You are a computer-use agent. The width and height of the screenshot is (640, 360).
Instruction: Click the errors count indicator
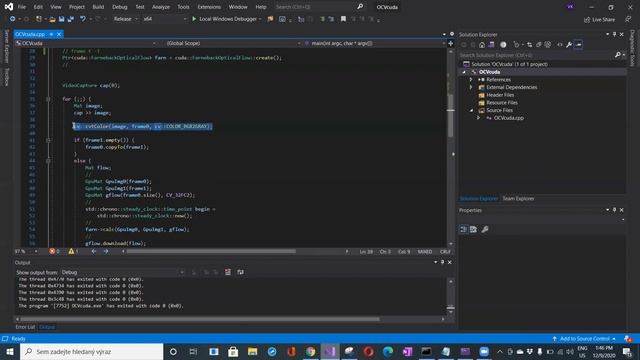pyautogui.click(x=54, y=251)
